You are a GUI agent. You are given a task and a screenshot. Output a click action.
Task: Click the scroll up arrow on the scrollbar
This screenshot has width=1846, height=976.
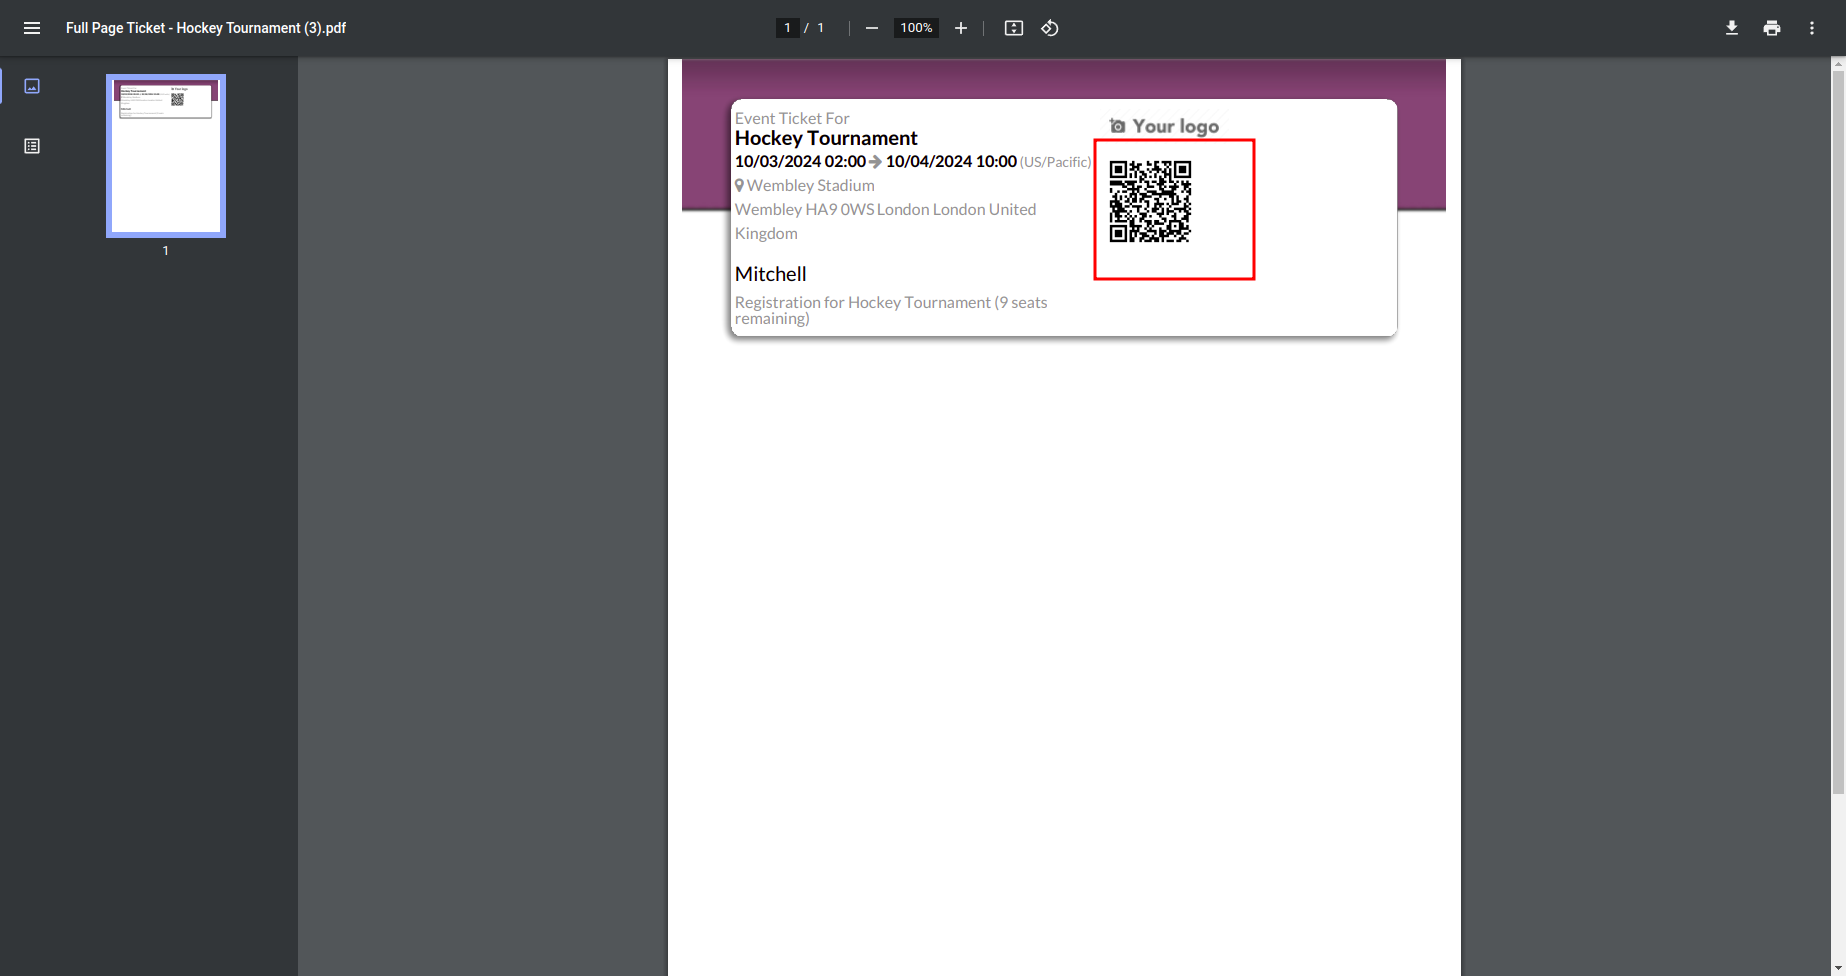[x=1838, y=64]
